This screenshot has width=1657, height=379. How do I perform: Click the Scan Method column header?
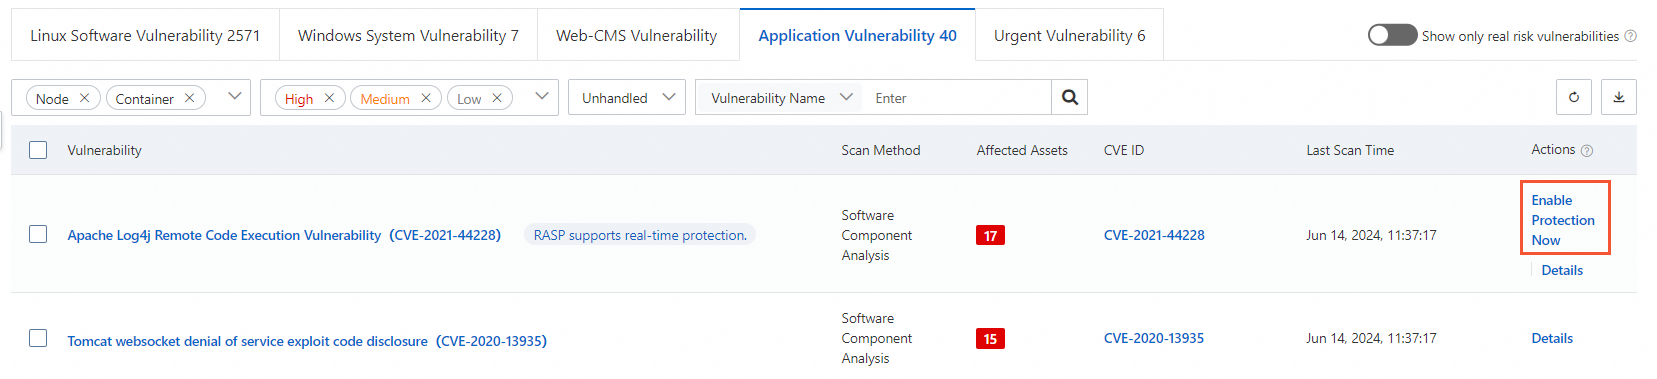coord(880,150)
